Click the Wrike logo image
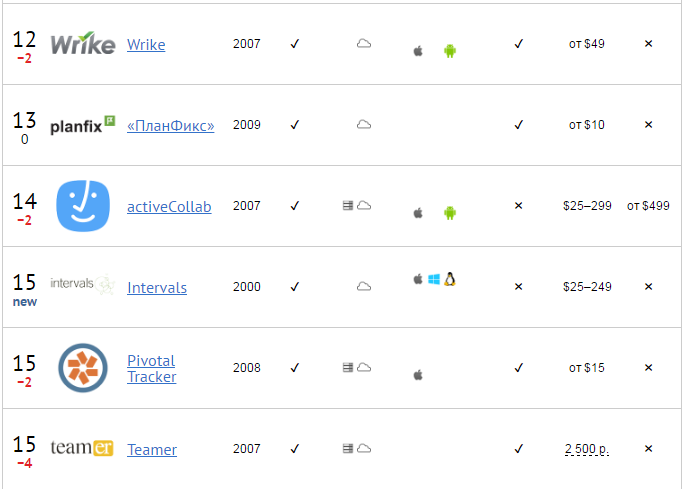This screenshot has height=489, width=687. pos(82,44)
